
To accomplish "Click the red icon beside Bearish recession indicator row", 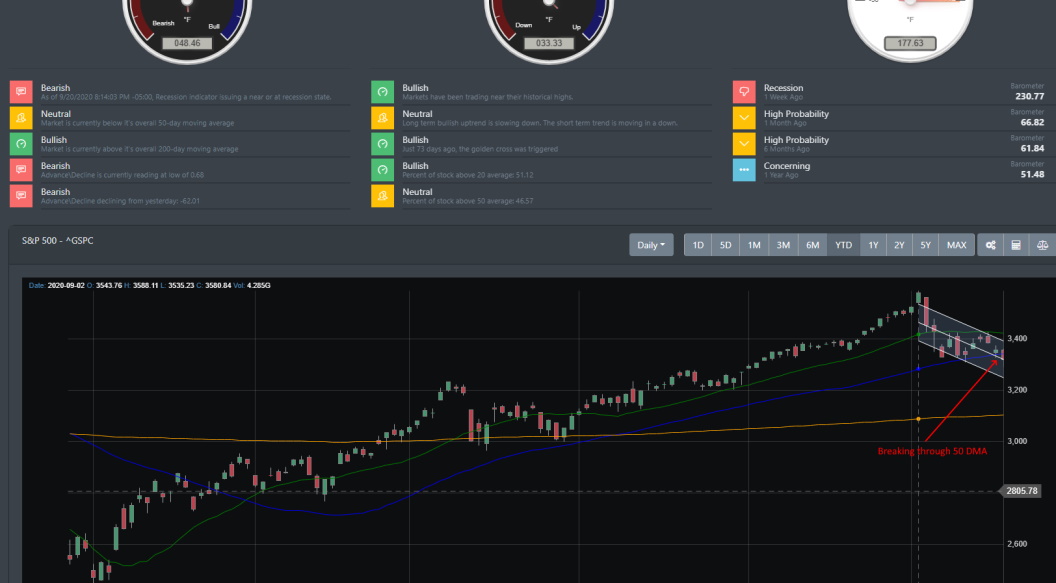I will 21,92.
